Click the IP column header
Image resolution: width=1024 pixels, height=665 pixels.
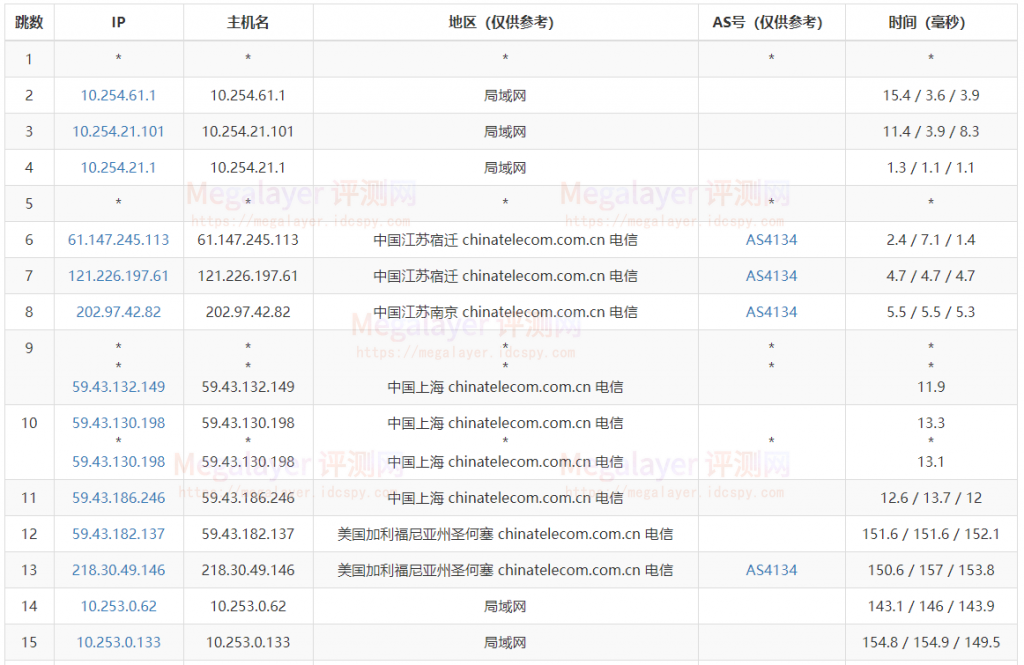pyautogui.click(x=118, y=22)
